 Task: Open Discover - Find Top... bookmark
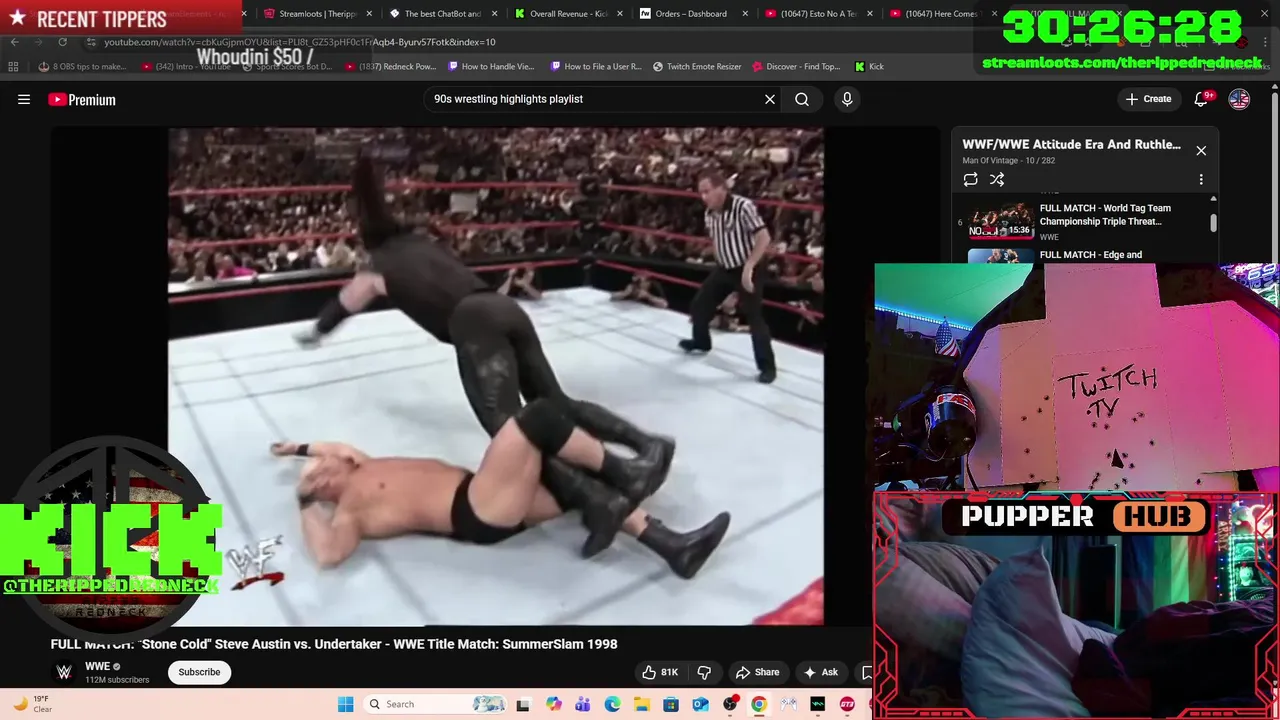(796, 67)
